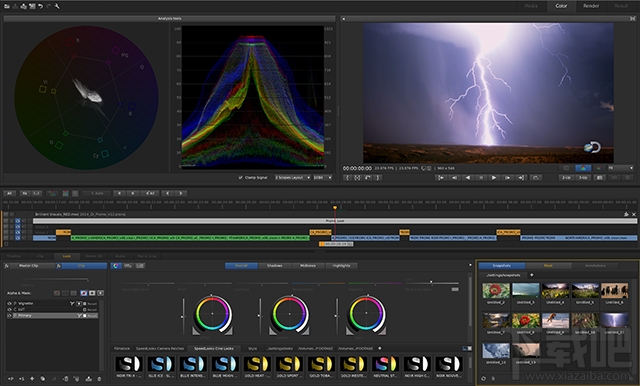
Task: Toggle visibility eye of Vignette layer
Action: pyautogui.click(x=9, y=304)
